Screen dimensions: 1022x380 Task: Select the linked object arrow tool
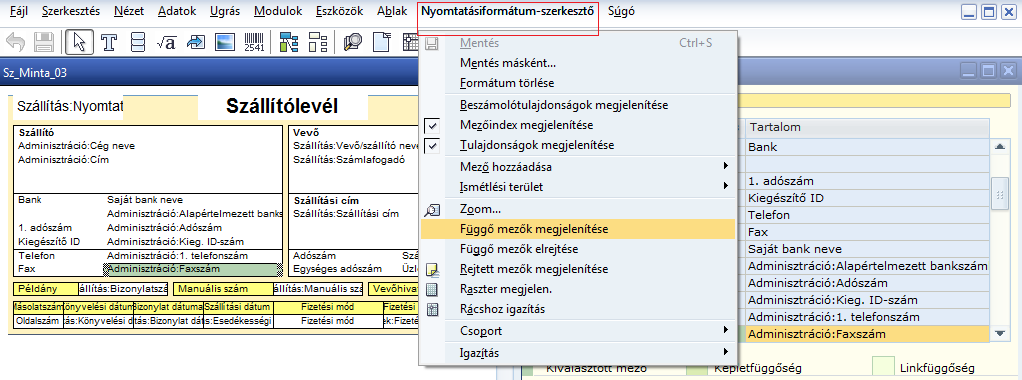click(x=196, y=42)
